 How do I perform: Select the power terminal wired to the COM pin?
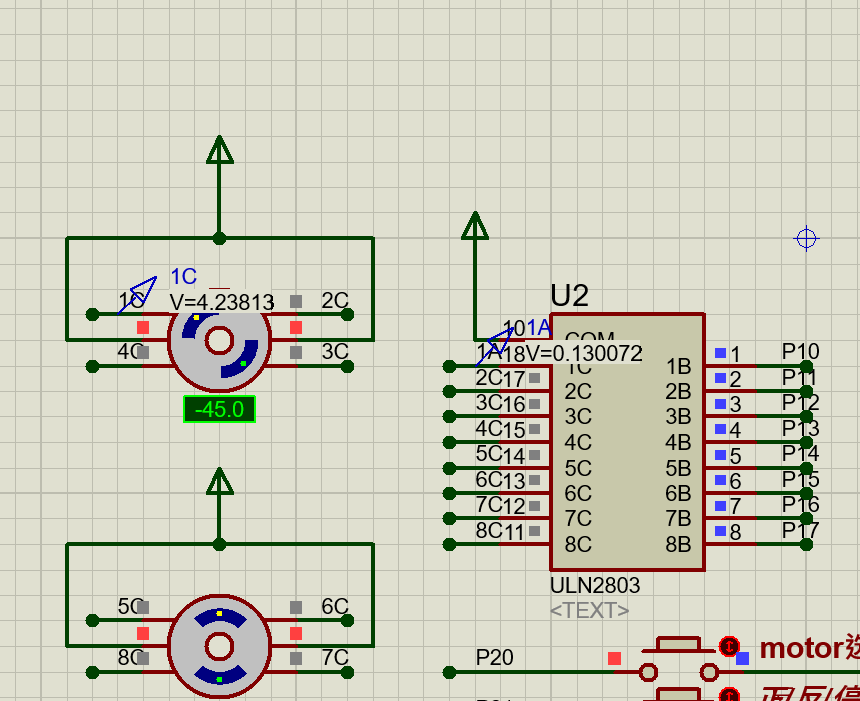pos(475,226)
